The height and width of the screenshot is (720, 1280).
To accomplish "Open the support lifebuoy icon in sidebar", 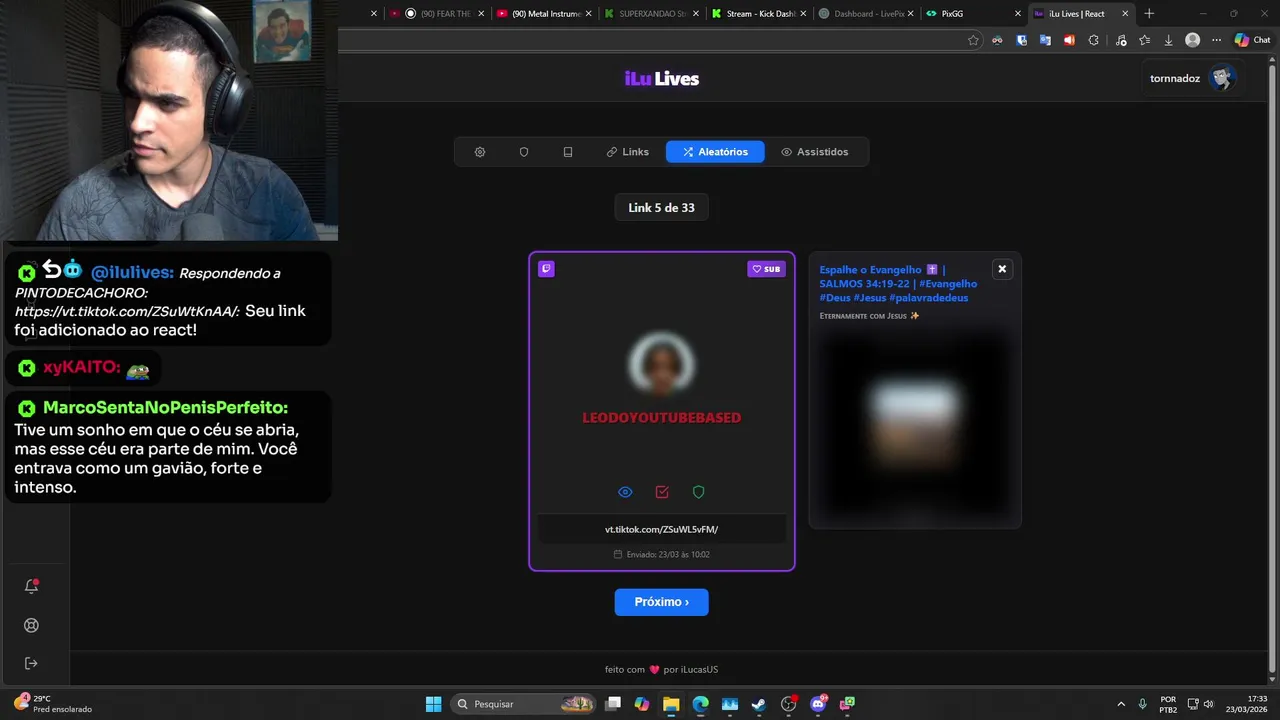I will click(x=31, y=625).
